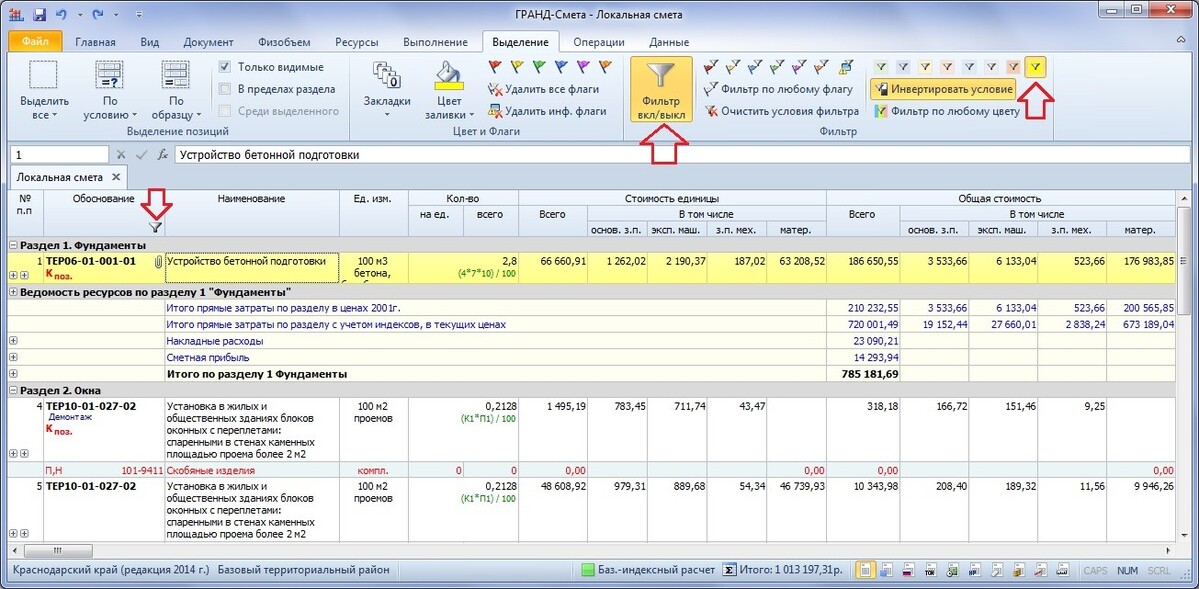This screenshot has height=589, width=1199.
Task: Click the green Баз.-индексный расчет indicator
Action: [x=587, y=570]
